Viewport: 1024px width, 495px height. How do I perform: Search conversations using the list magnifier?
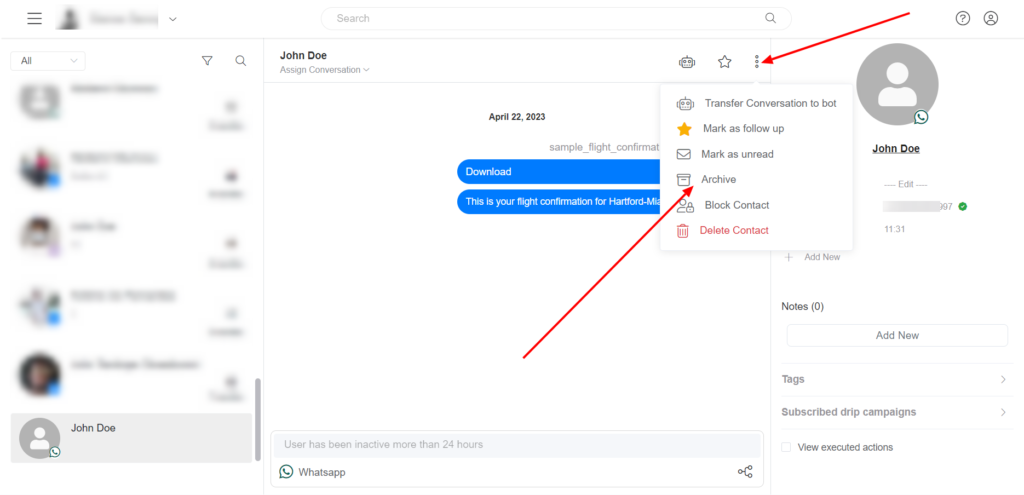pos(240,61)
